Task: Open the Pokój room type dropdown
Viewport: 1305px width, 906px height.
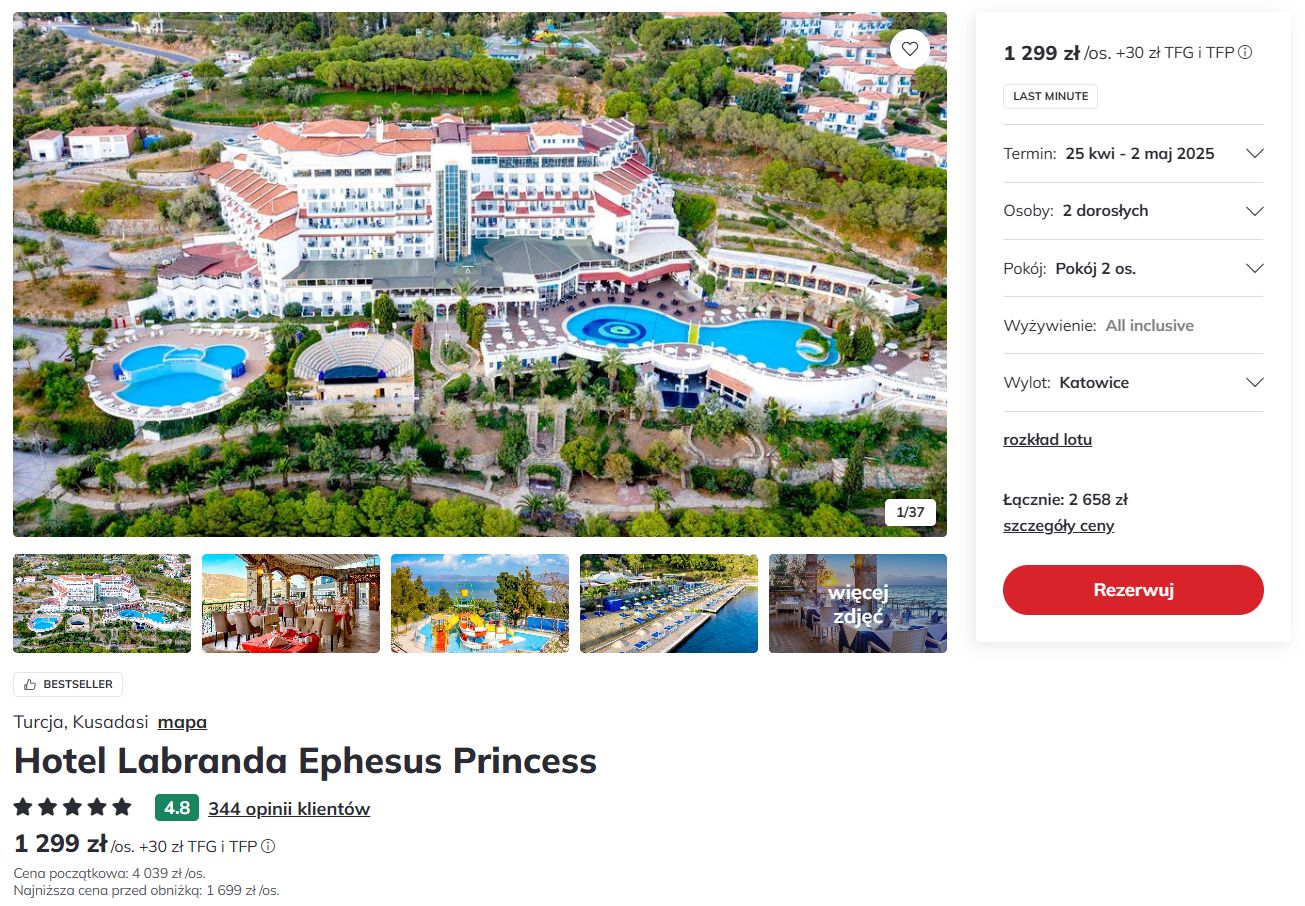Action: click(x=1254, y=268)
